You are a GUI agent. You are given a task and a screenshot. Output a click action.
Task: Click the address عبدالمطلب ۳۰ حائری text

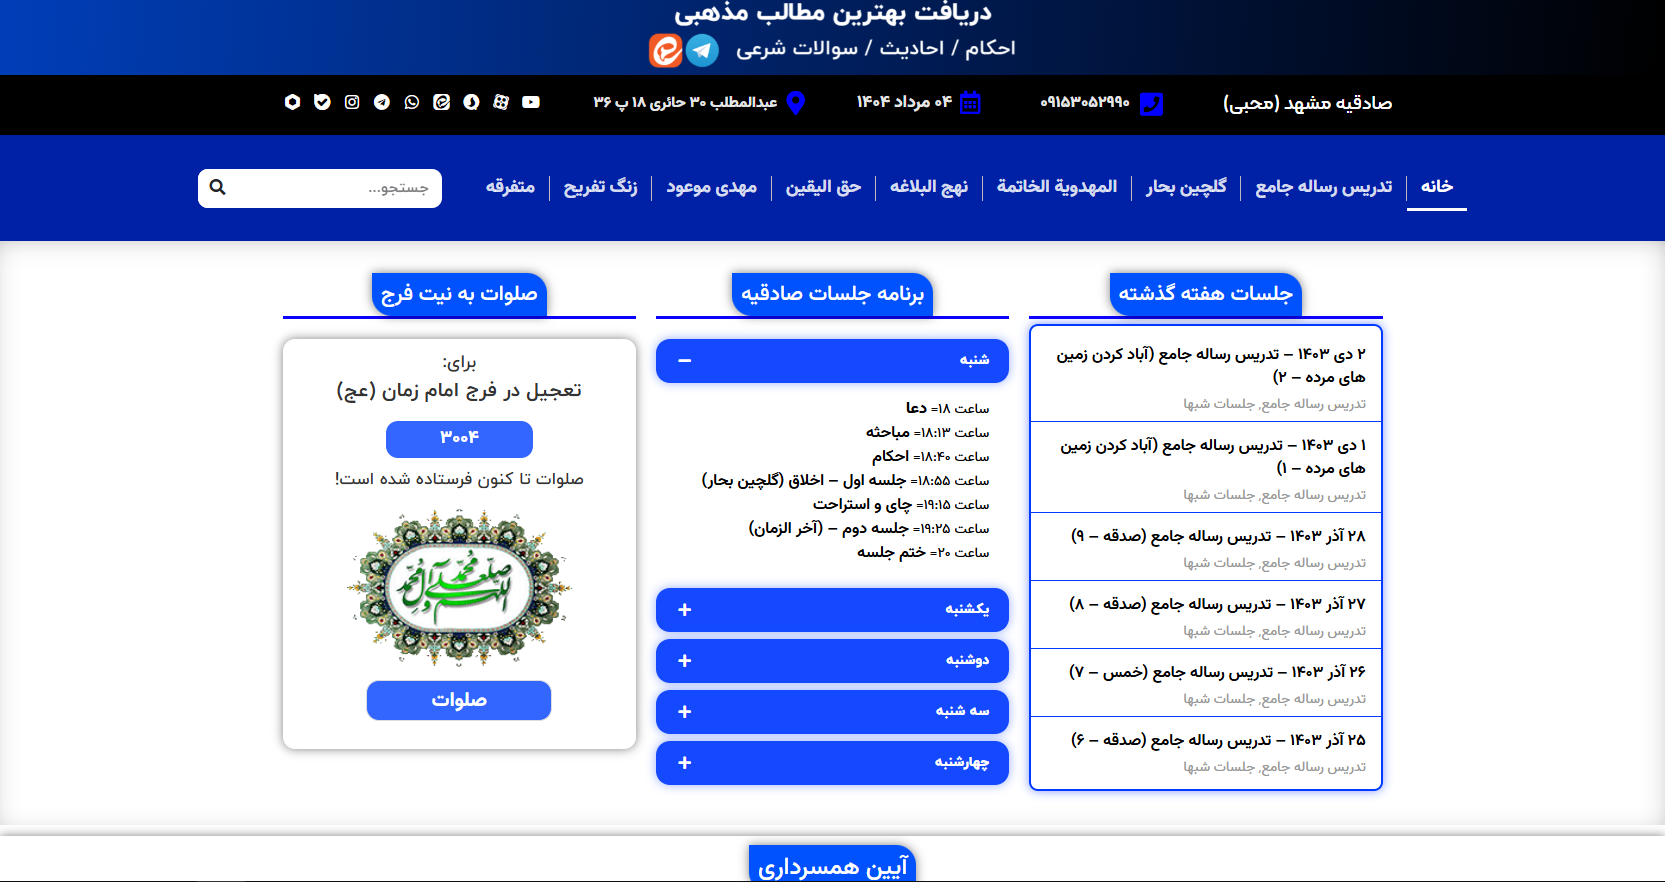click(685, 102)
